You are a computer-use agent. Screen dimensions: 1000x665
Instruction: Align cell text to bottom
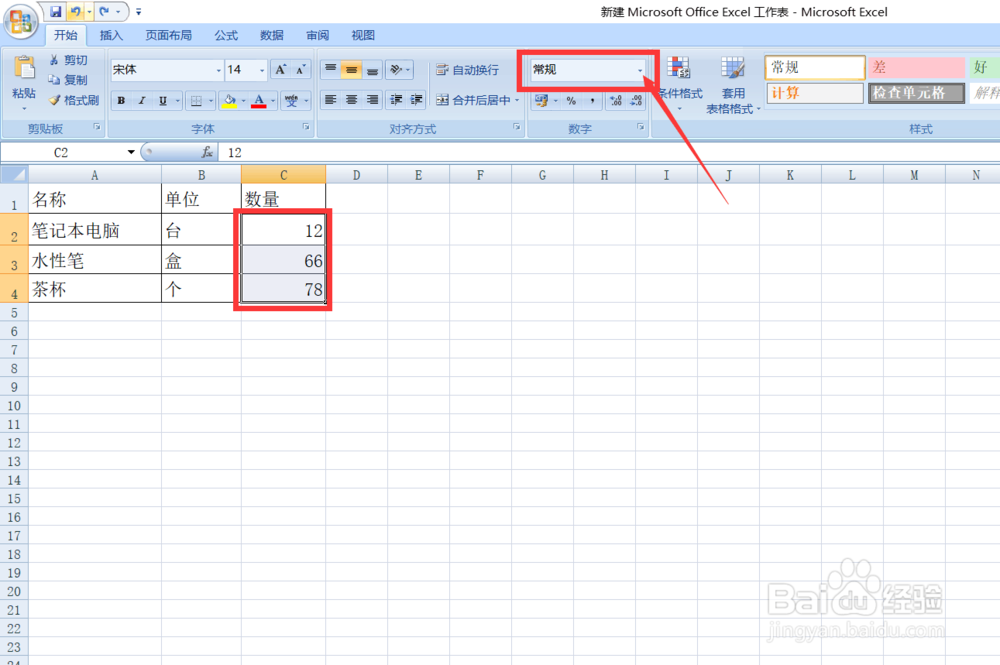[372, 69]
